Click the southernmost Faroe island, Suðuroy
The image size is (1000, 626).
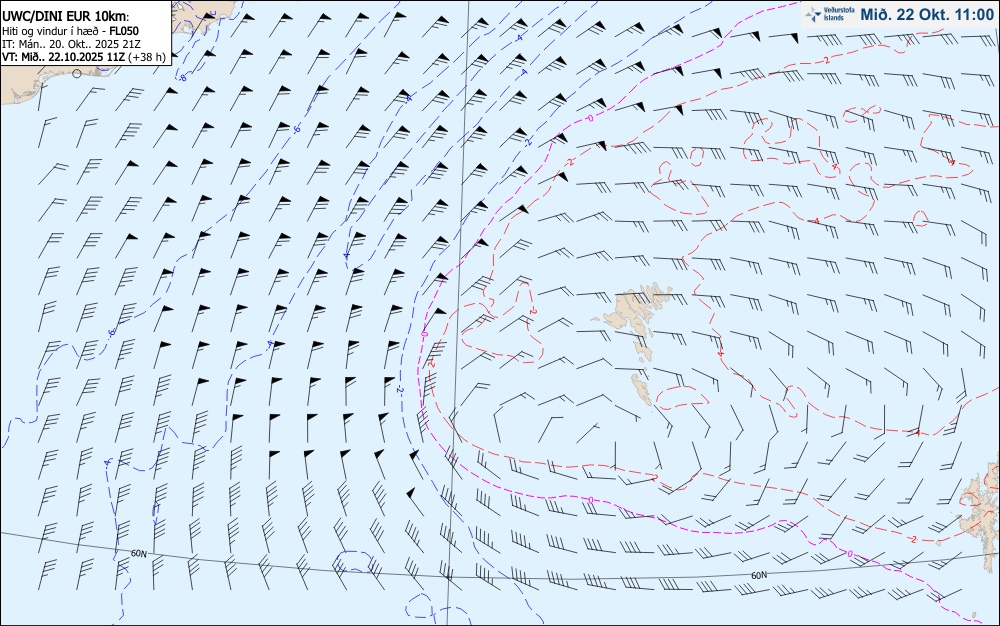pyautogui.click(x=643, y=389)
